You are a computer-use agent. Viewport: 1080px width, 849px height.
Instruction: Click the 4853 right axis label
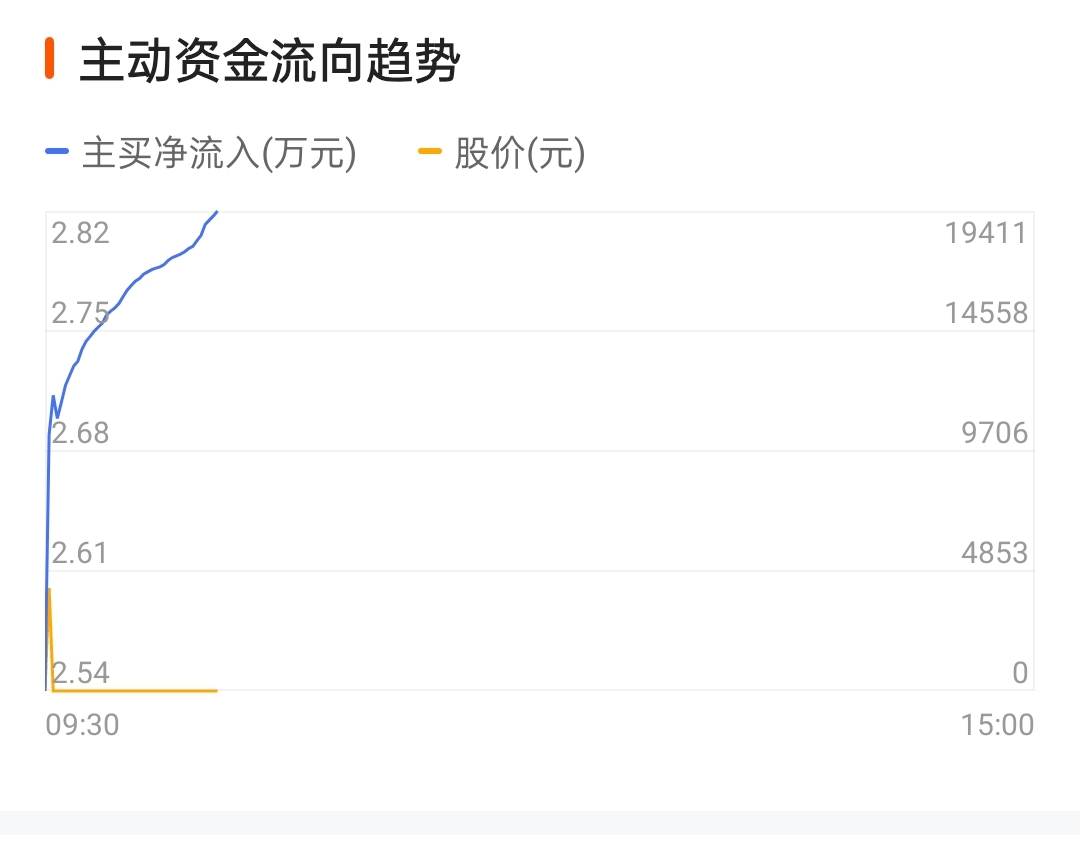point(995,553)
